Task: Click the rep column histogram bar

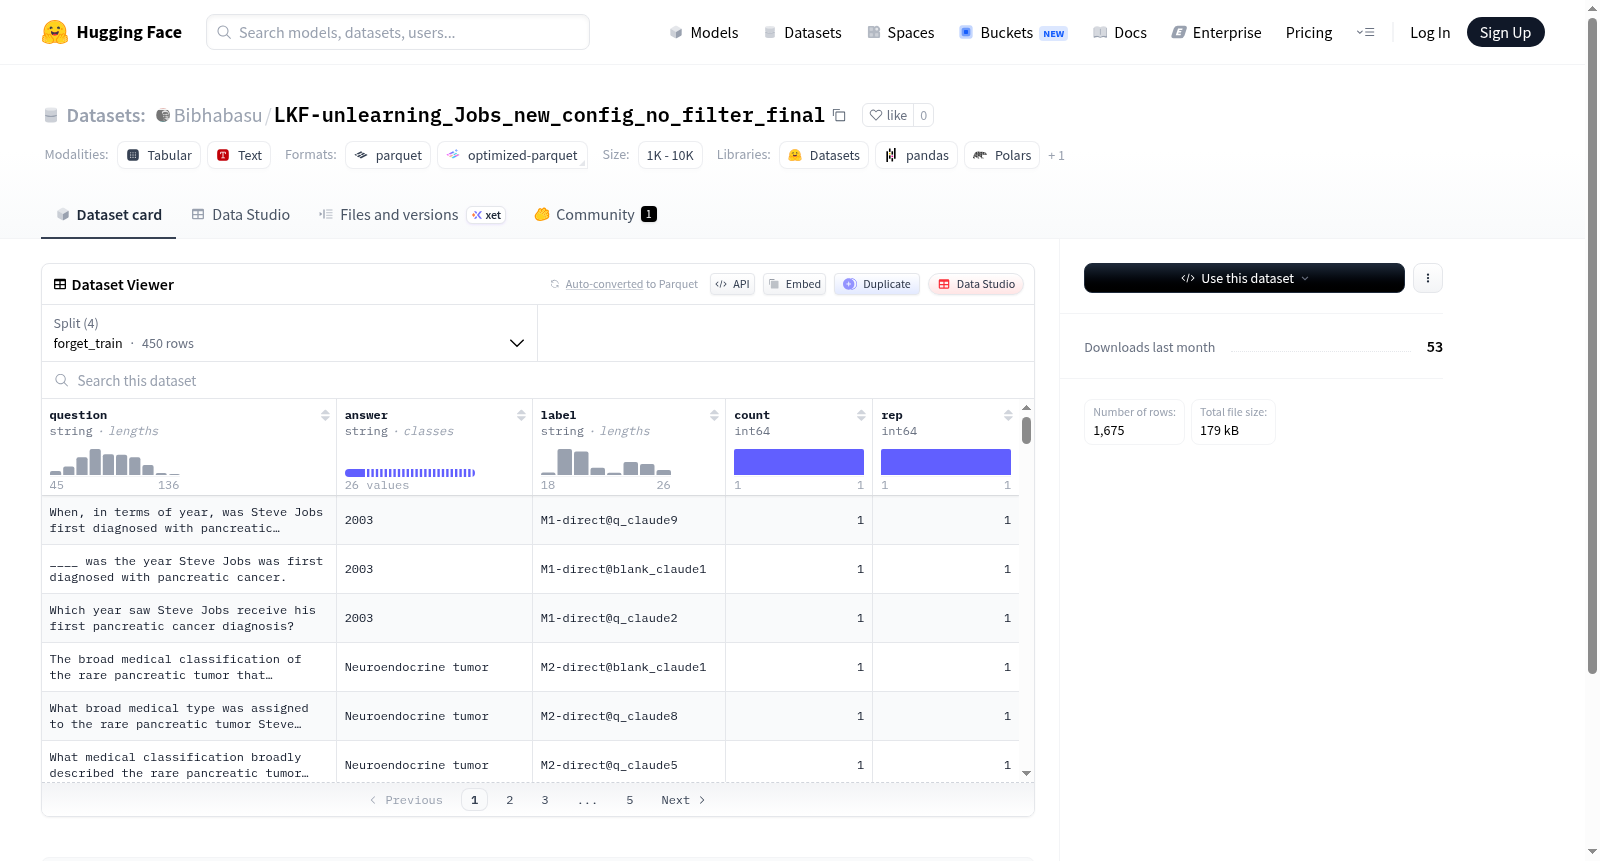Action: 946,462
